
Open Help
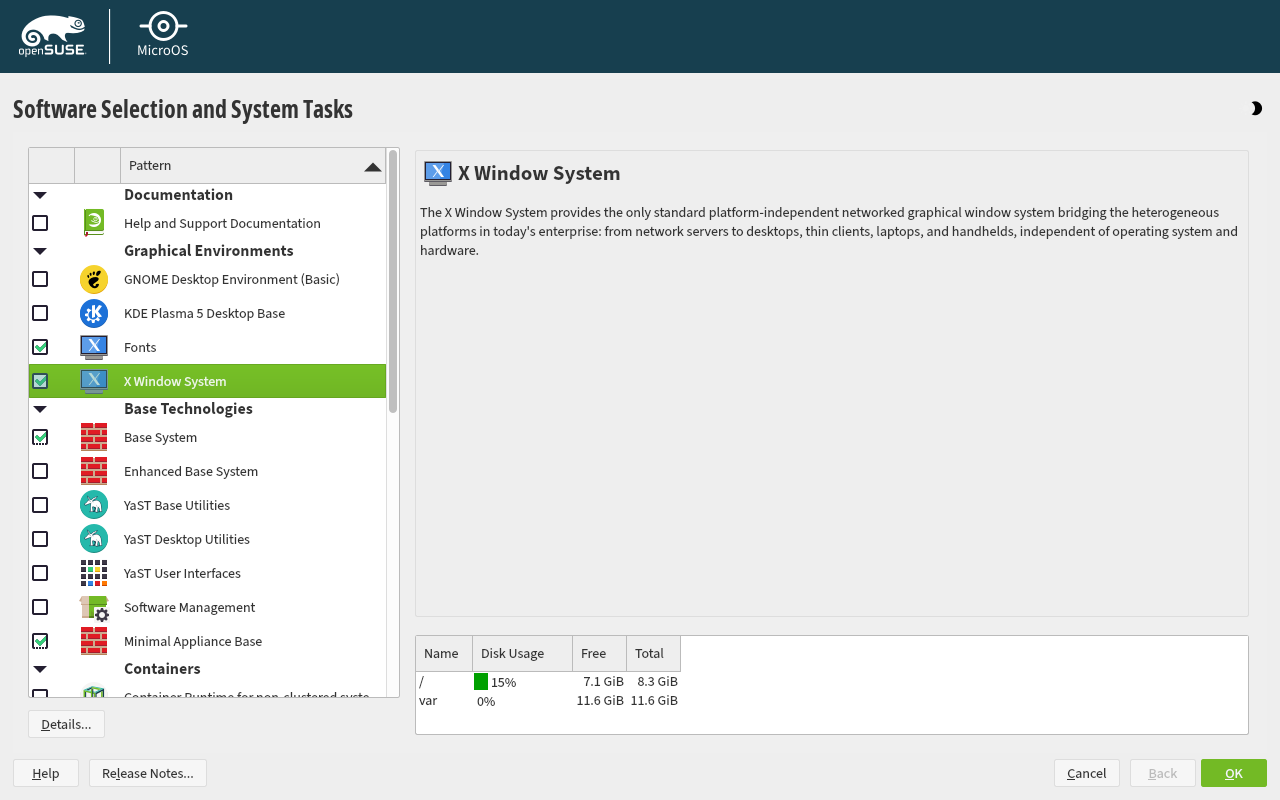tap(46, 773)
